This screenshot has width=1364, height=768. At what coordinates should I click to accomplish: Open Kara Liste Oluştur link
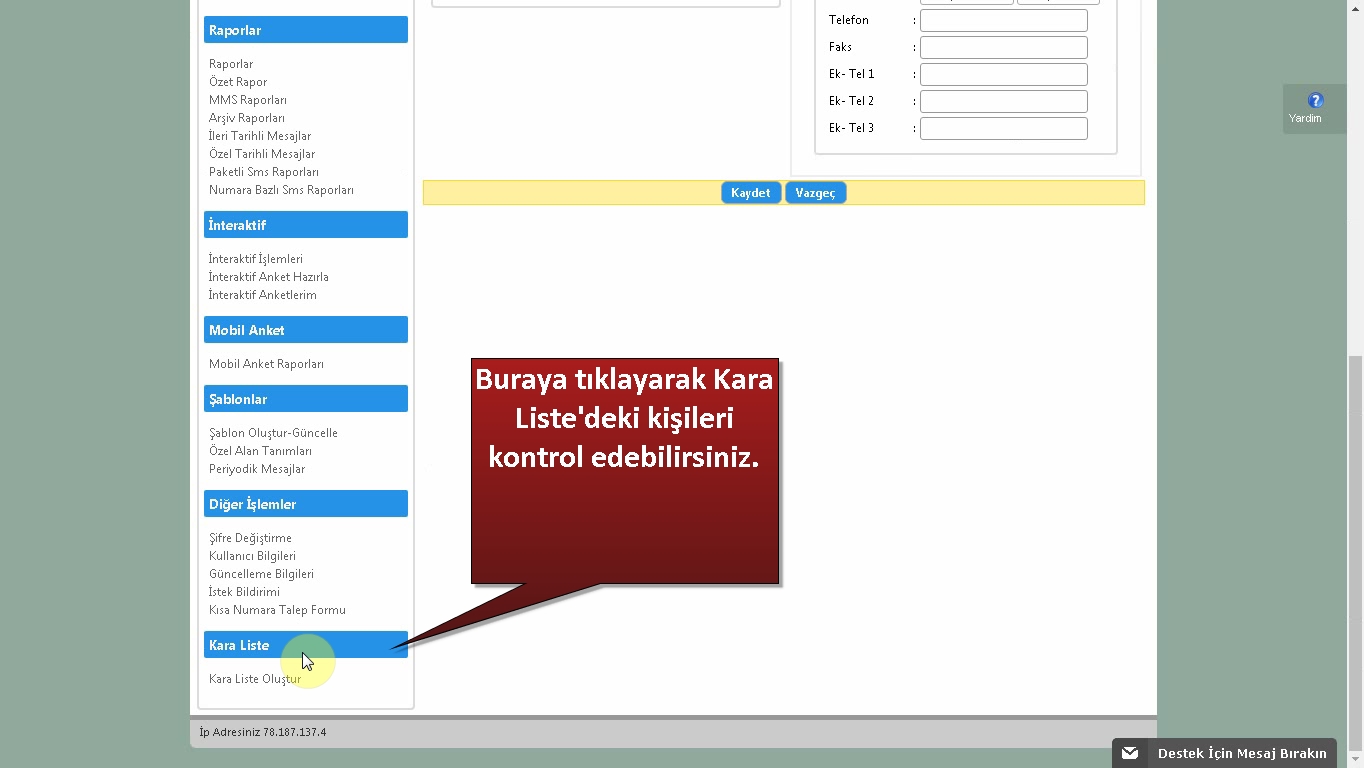[254, 679]
